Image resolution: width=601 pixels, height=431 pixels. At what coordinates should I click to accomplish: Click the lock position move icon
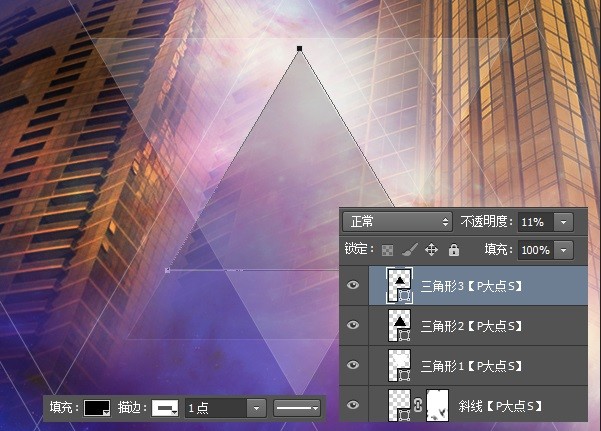coord(432,250)
